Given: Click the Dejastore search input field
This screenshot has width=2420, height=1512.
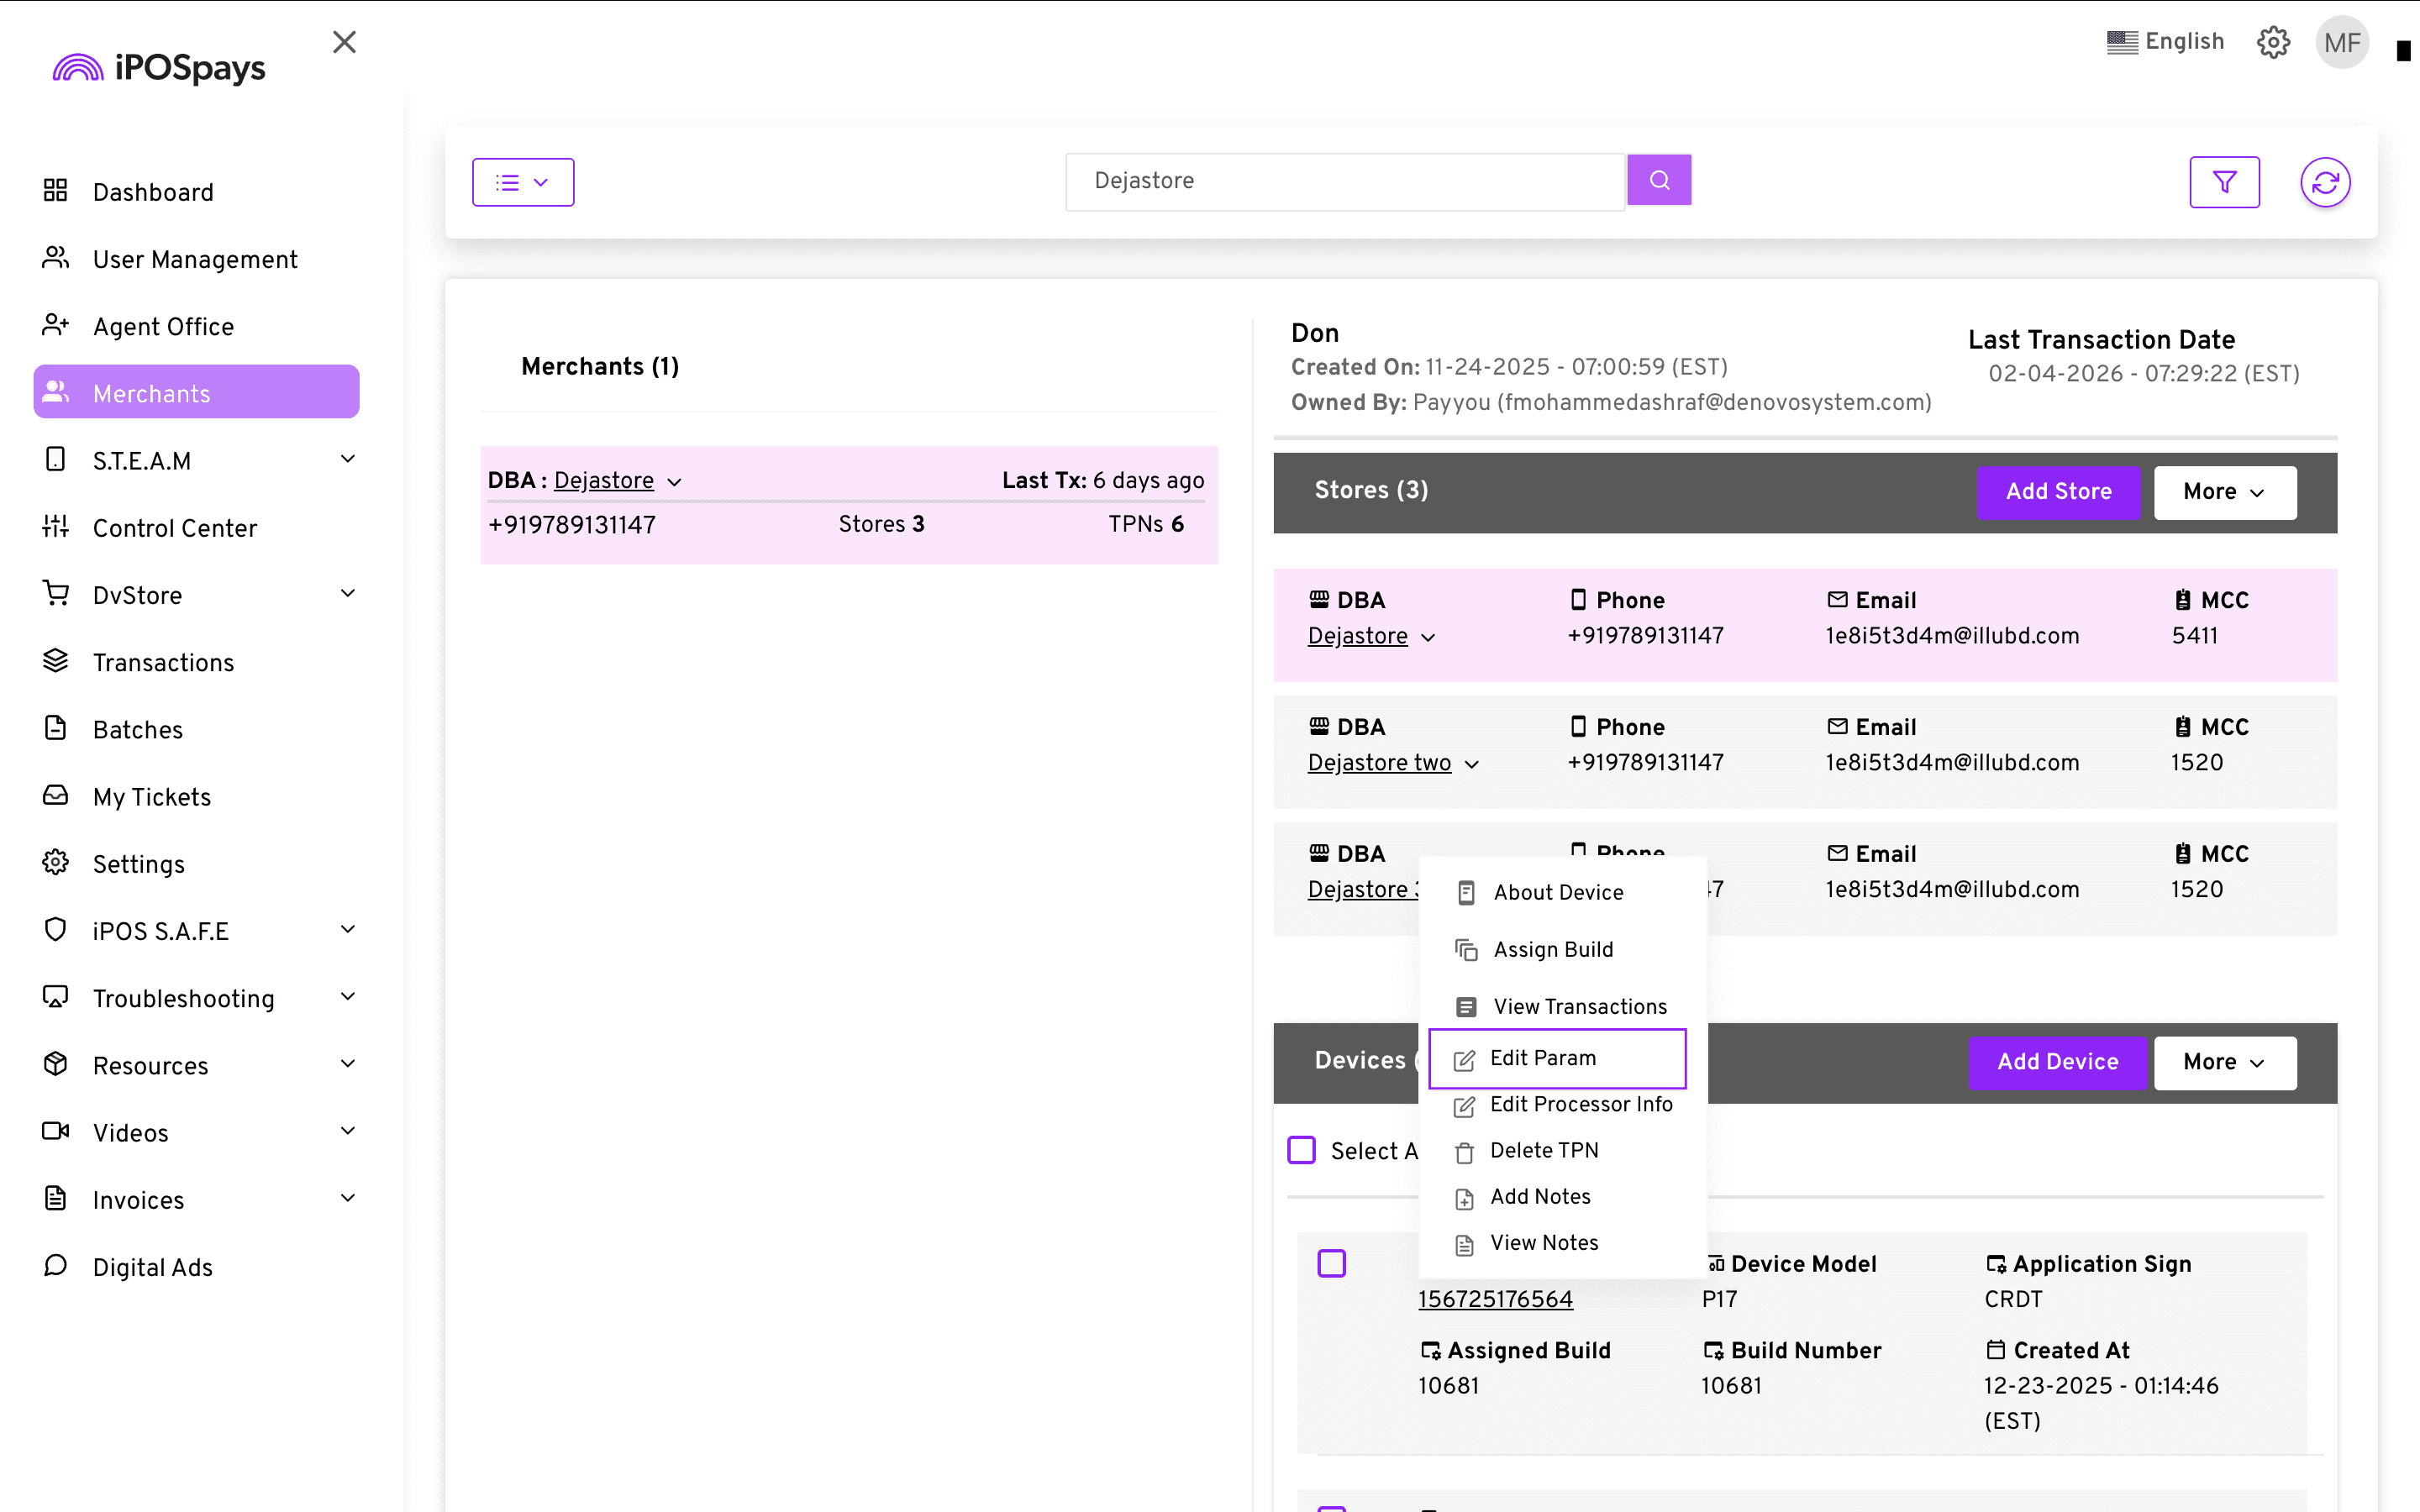Looking at the screenshot, I should tap(1344, 181).
